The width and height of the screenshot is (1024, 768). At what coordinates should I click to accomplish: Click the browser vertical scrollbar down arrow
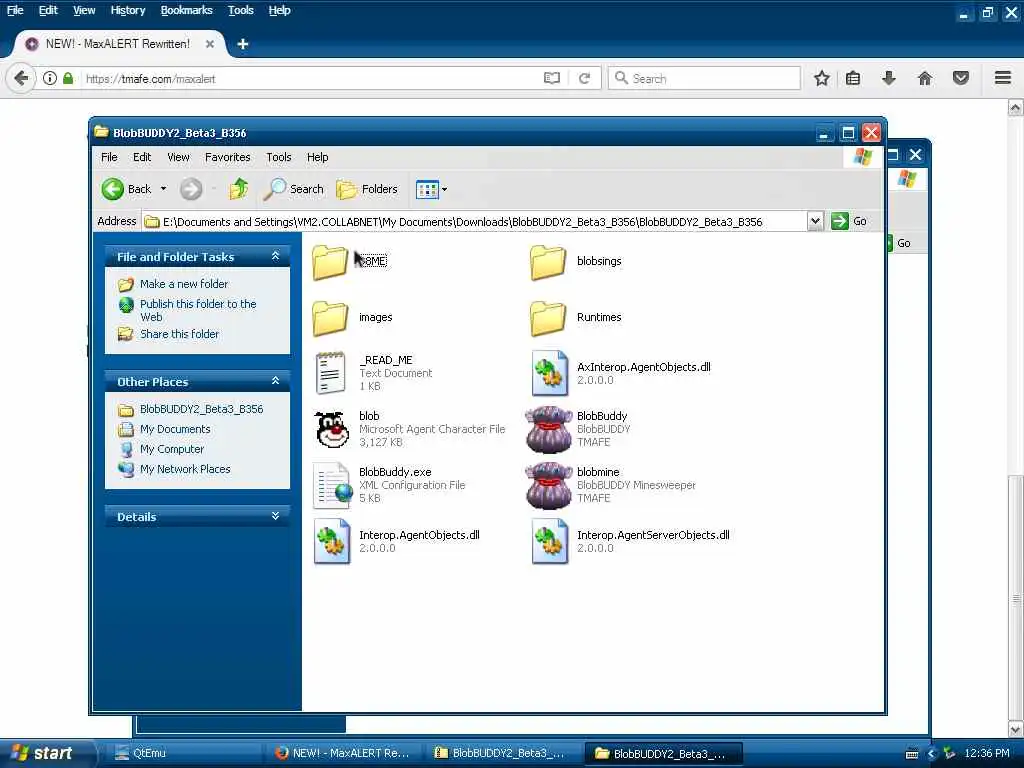(x=1016, y=729)
